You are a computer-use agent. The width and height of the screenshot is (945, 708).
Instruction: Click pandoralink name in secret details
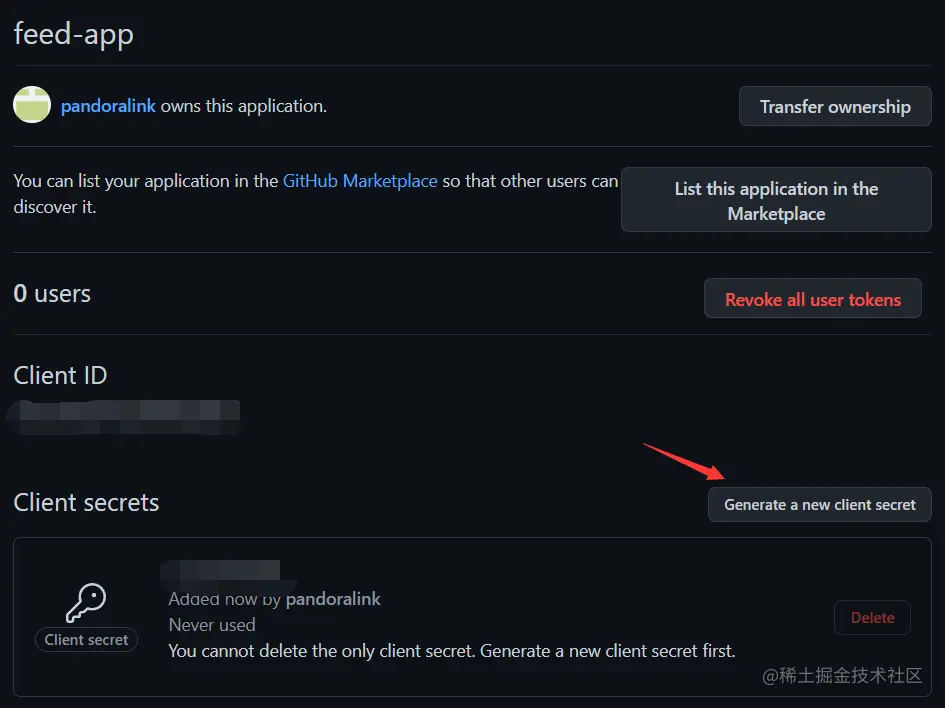pos(333,599)
